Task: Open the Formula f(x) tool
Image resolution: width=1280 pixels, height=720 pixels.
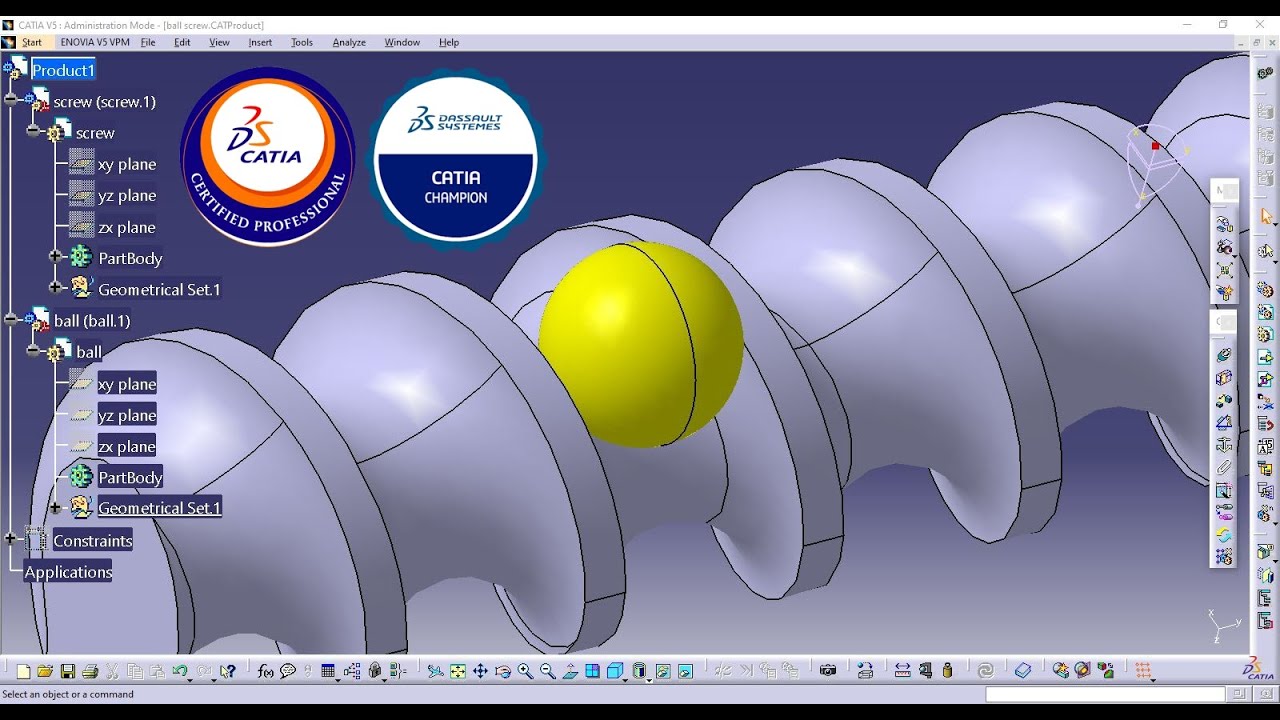Action: (265, 671)
